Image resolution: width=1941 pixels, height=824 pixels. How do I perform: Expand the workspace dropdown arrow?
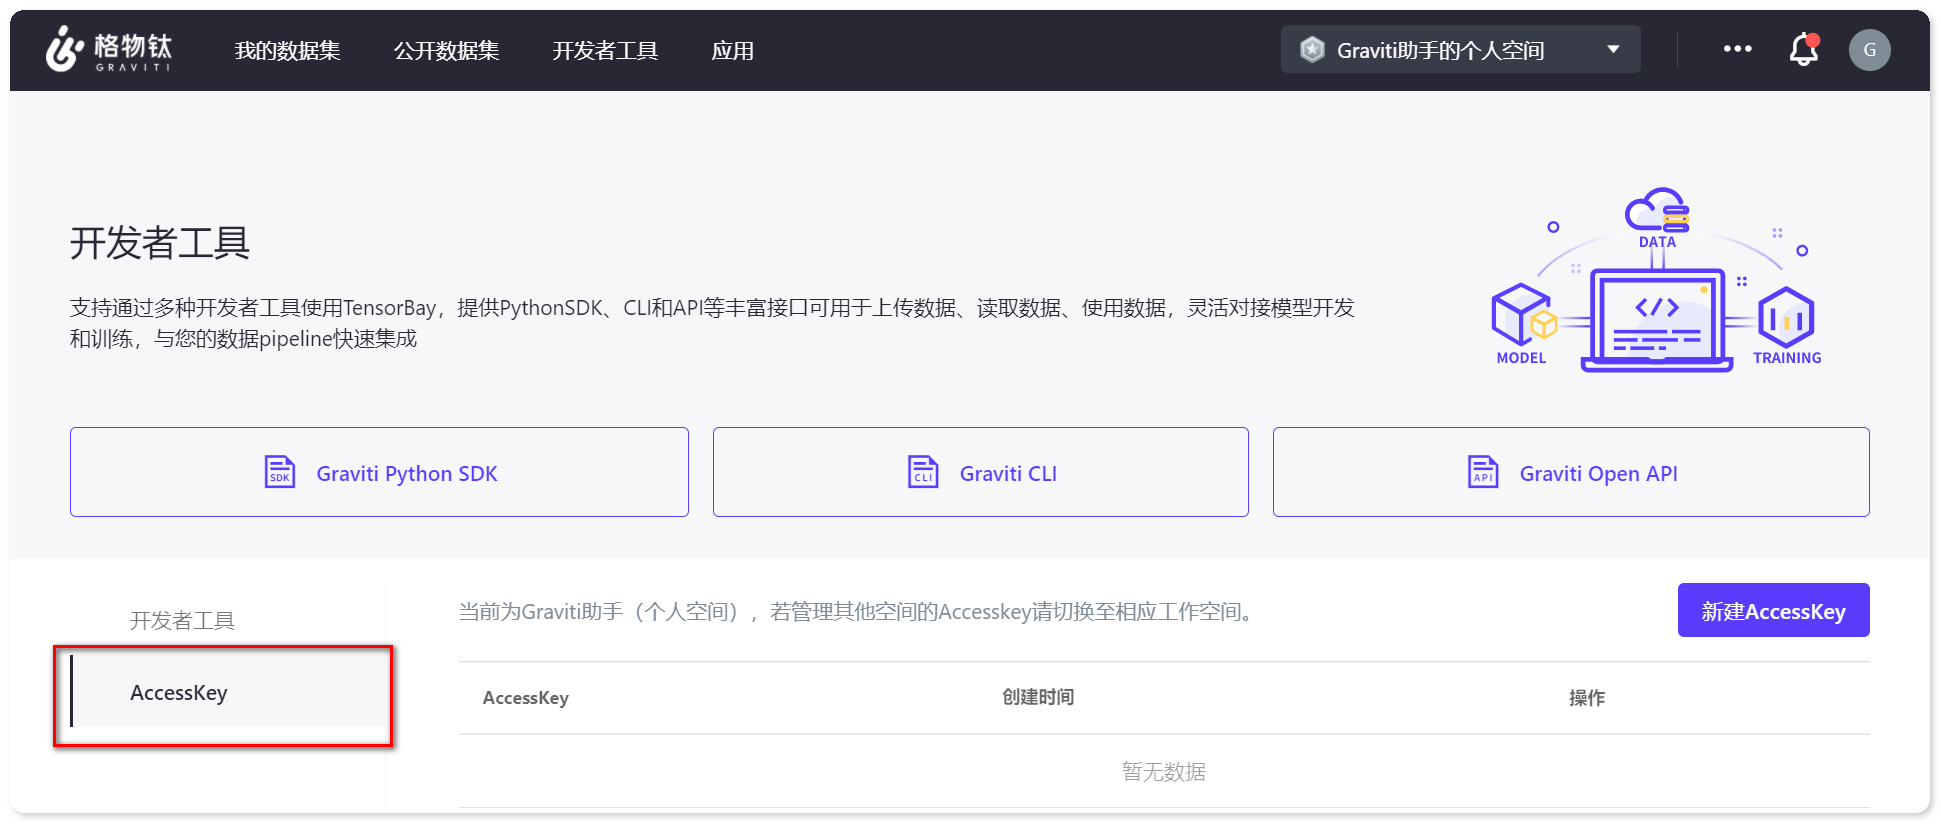(1613, 50)
